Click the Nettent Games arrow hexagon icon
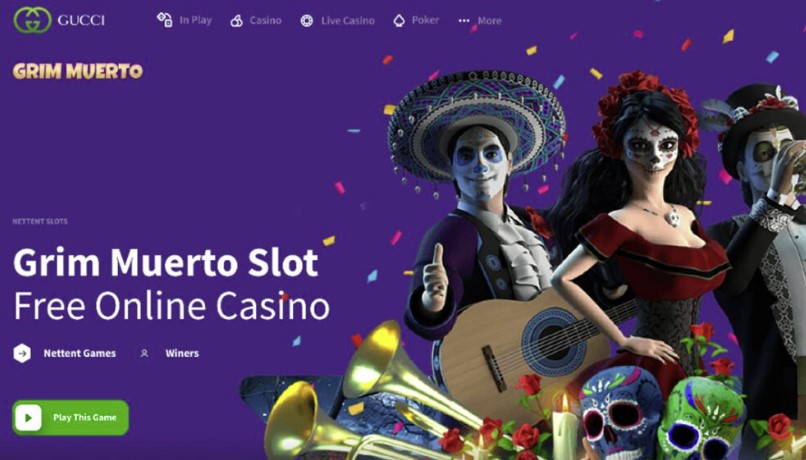Viewport: 806px width, 460px height. pos(22,353)
